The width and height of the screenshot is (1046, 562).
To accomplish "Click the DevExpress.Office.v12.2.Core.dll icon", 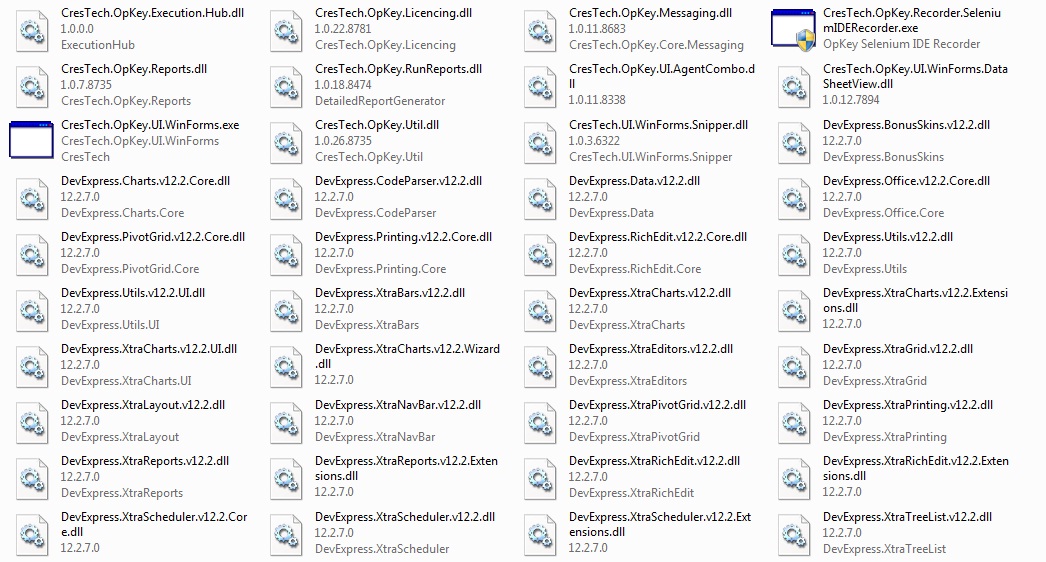I will click(x=794, y=199).
